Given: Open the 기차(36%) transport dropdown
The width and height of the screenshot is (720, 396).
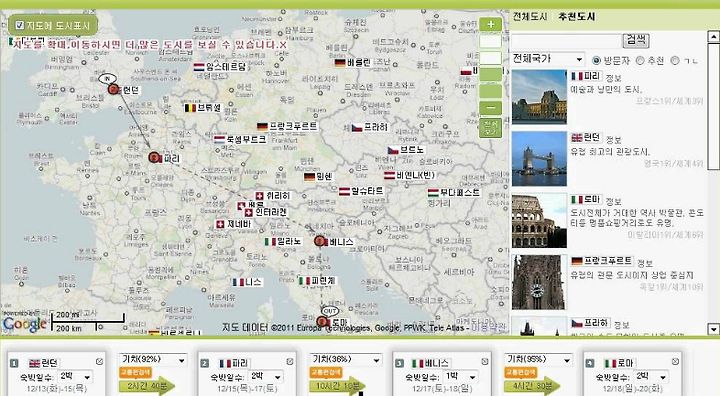Looking at the screenshot, I should (x=346, y=359).
